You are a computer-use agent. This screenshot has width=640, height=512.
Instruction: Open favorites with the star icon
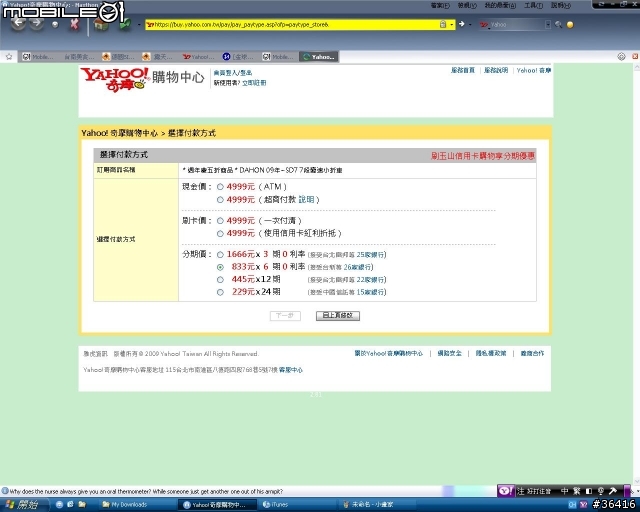pos(9,57)
